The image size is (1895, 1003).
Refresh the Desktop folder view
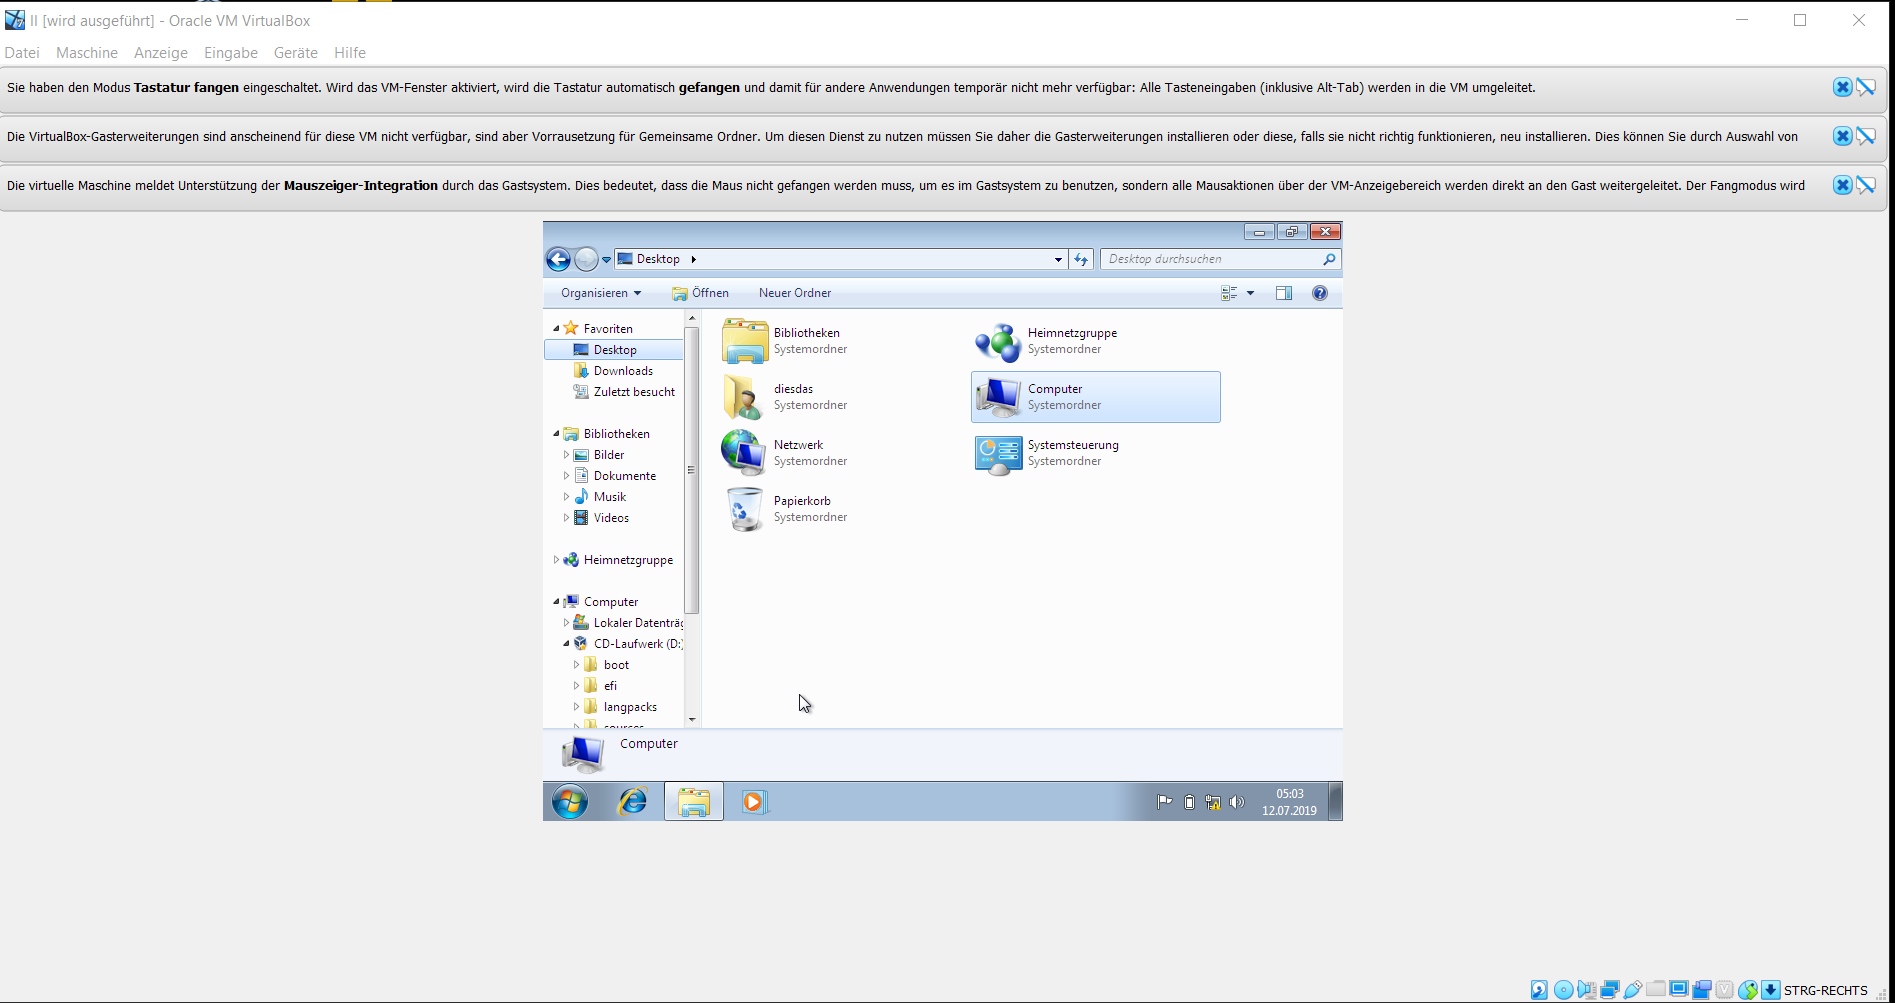1081,259
